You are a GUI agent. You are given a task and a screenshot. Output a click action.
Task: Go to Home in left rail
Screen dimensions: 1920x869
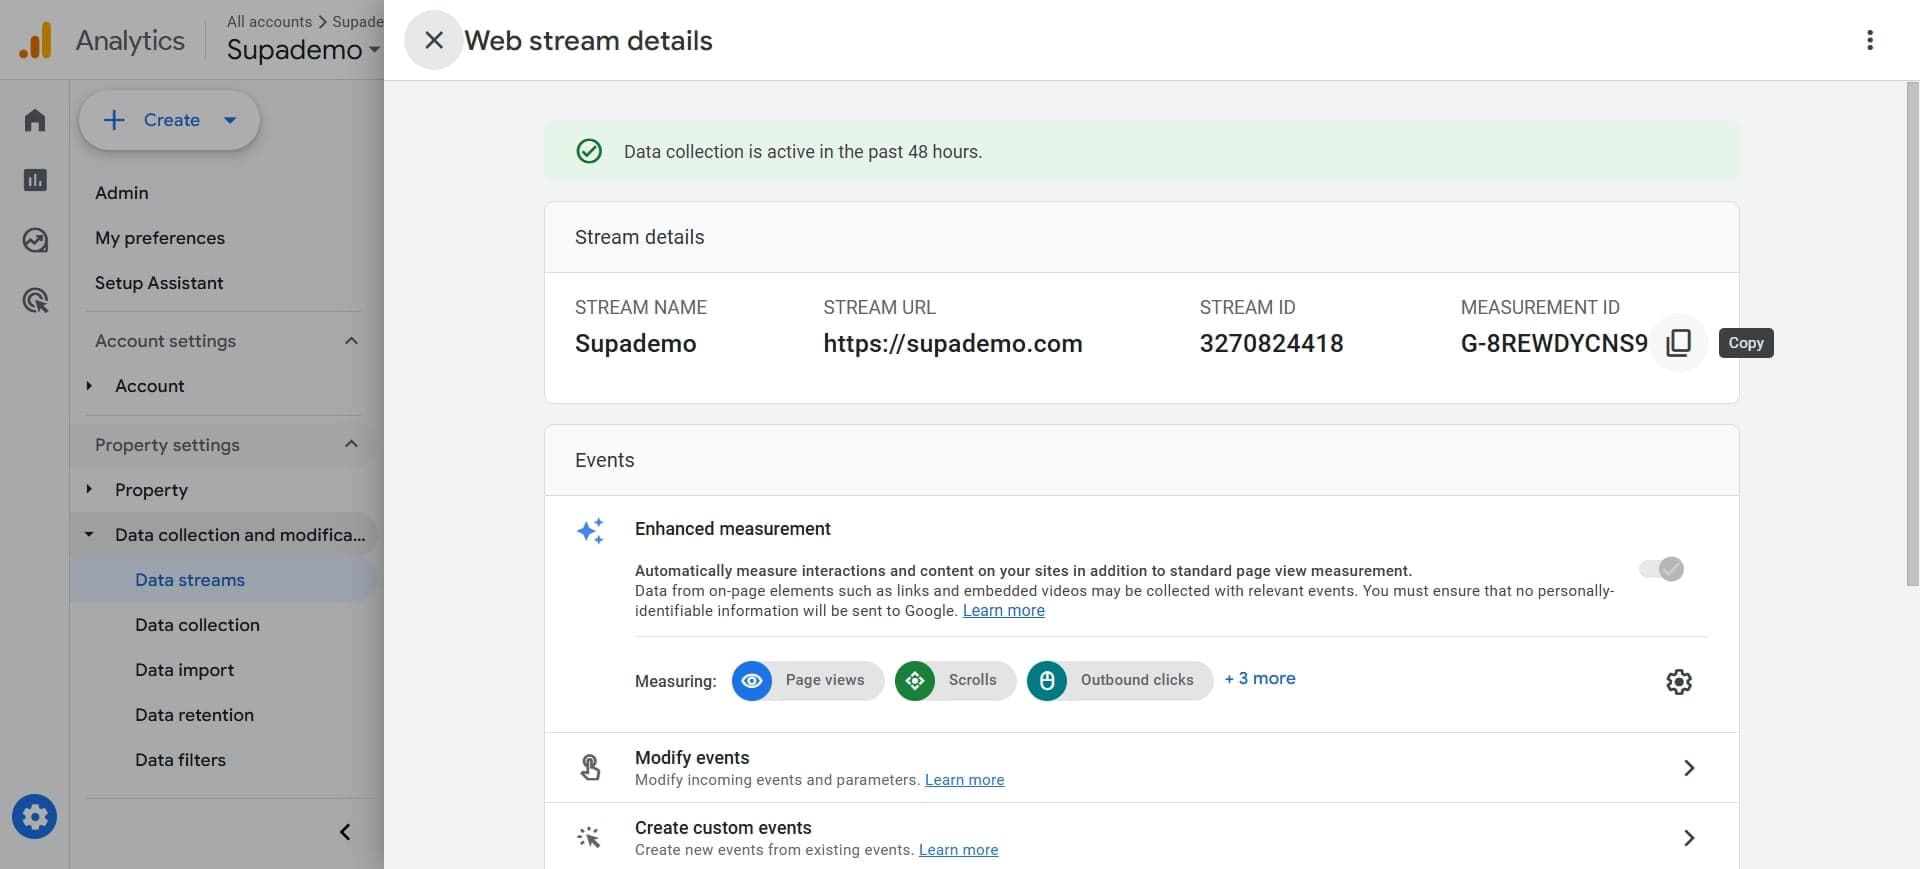coord(35,120)
